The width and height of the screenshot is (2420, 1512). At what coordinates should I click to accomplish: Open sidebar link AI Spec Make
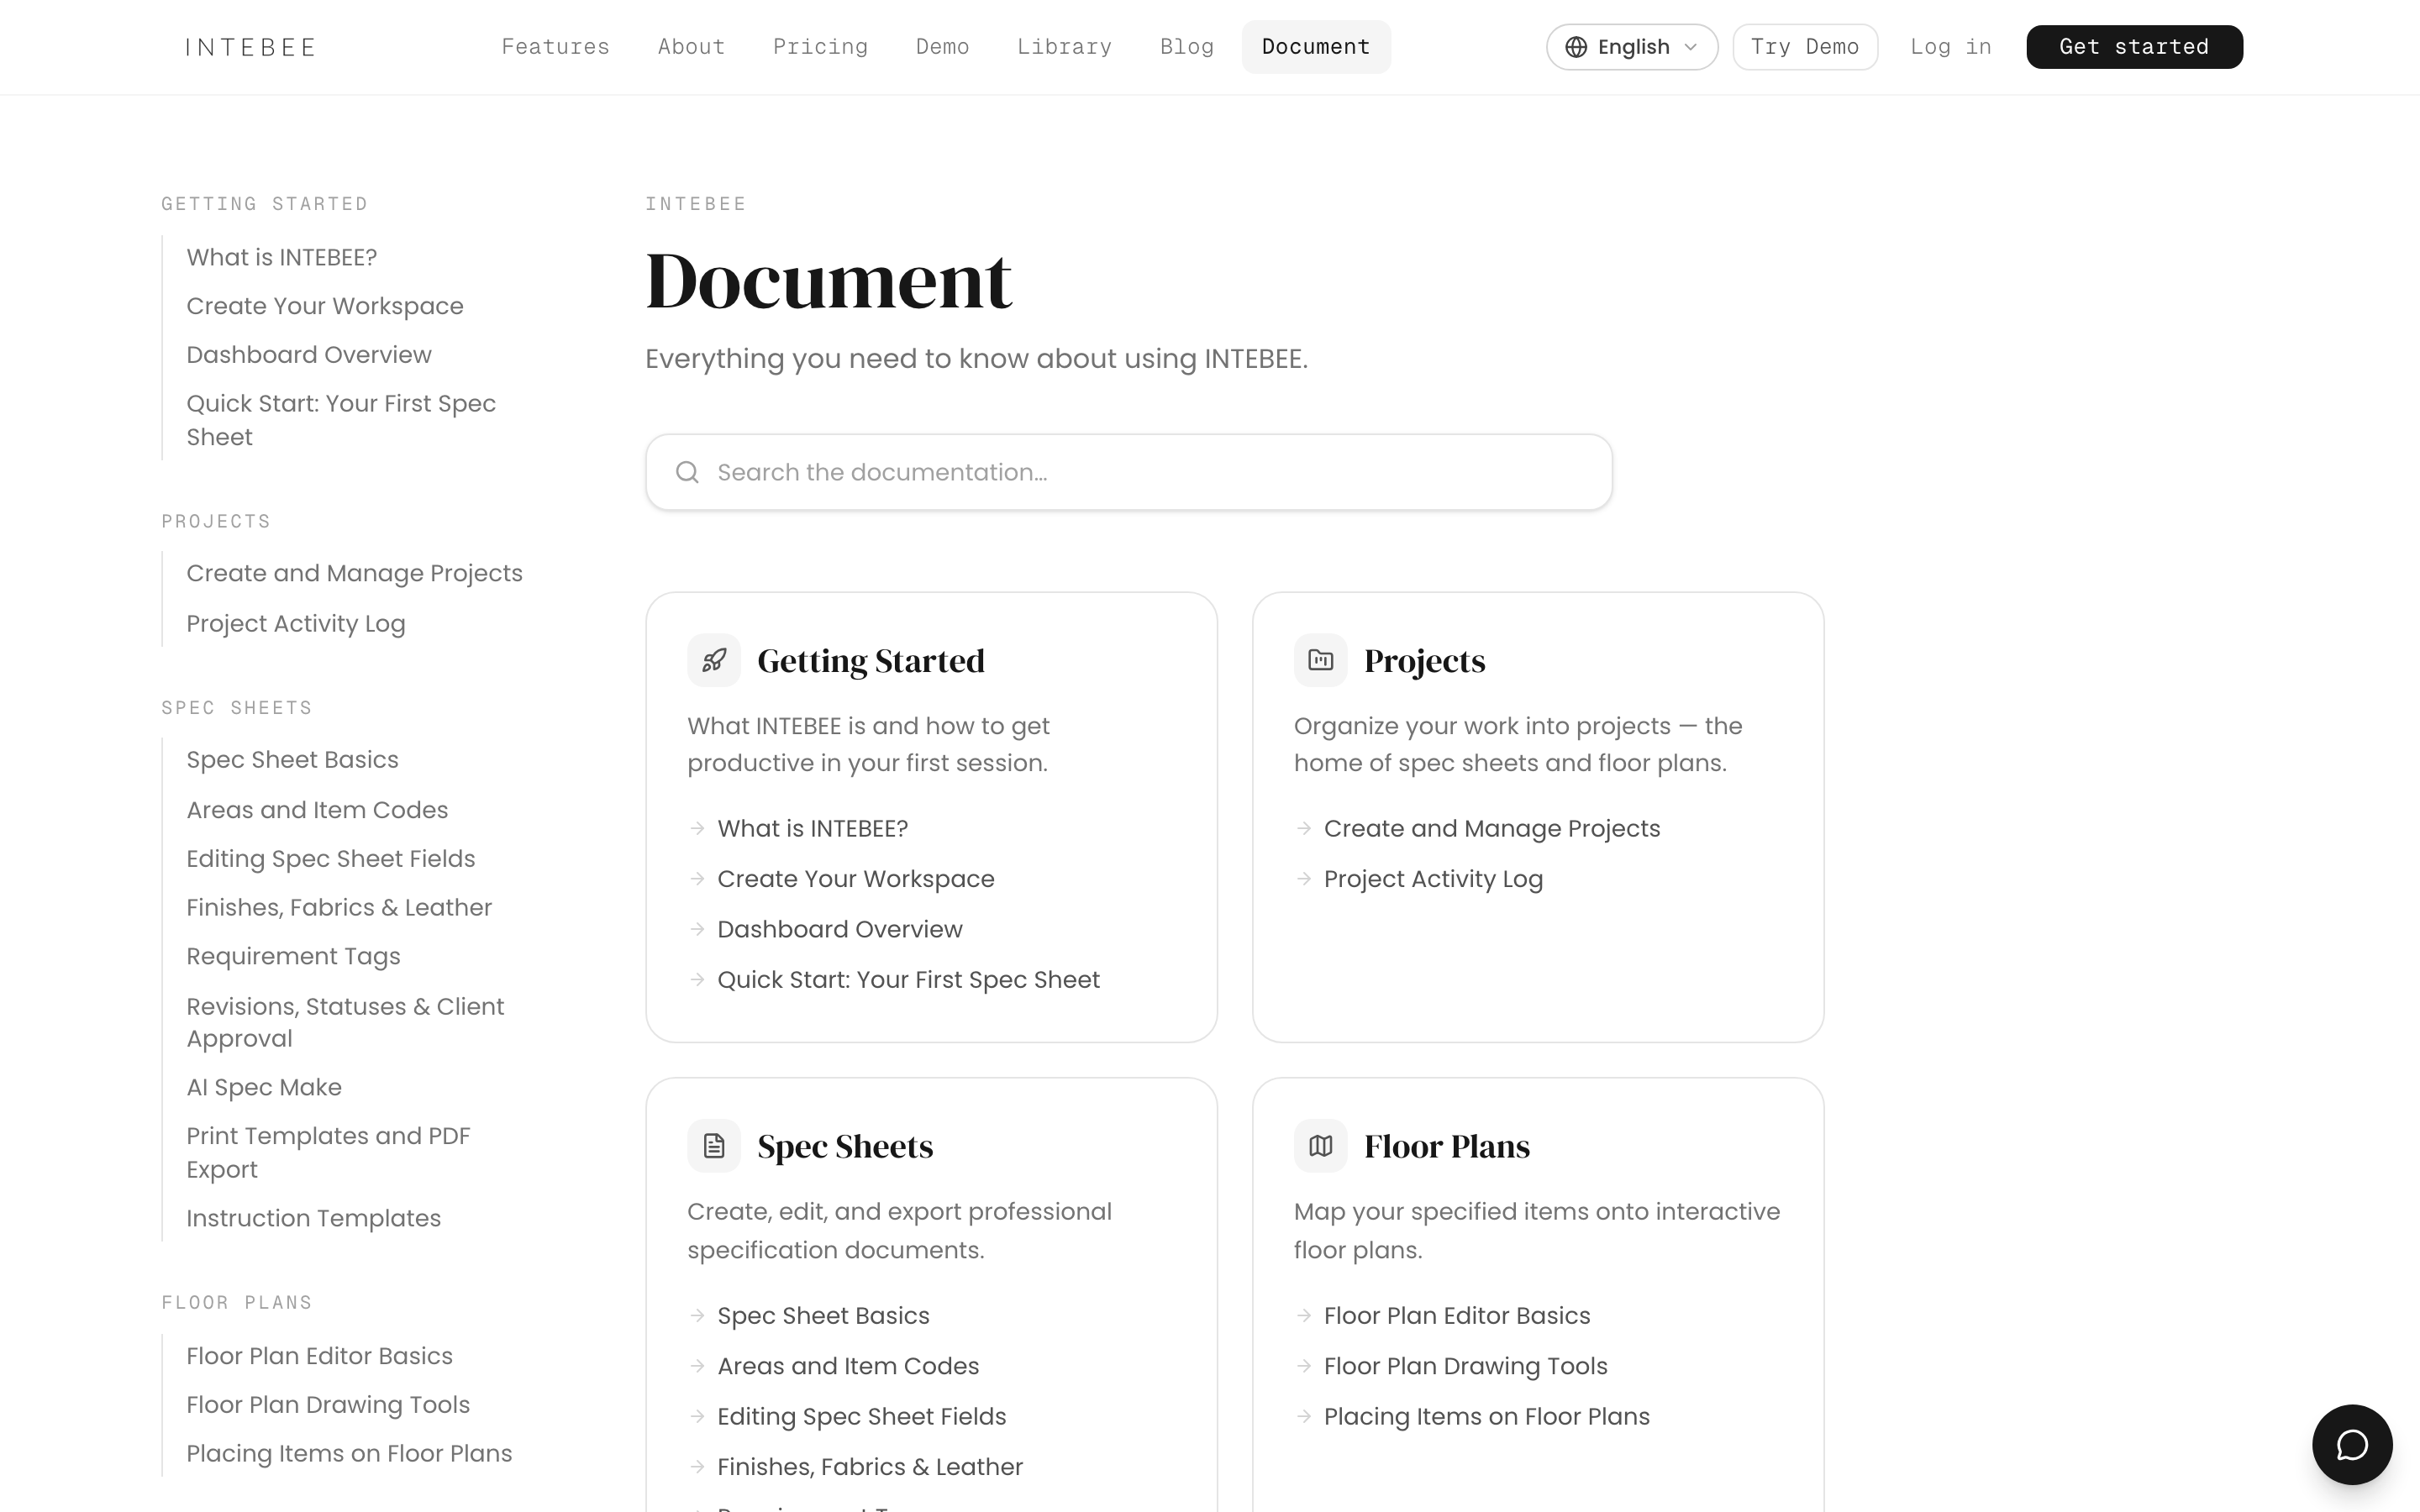(263, 1087)
